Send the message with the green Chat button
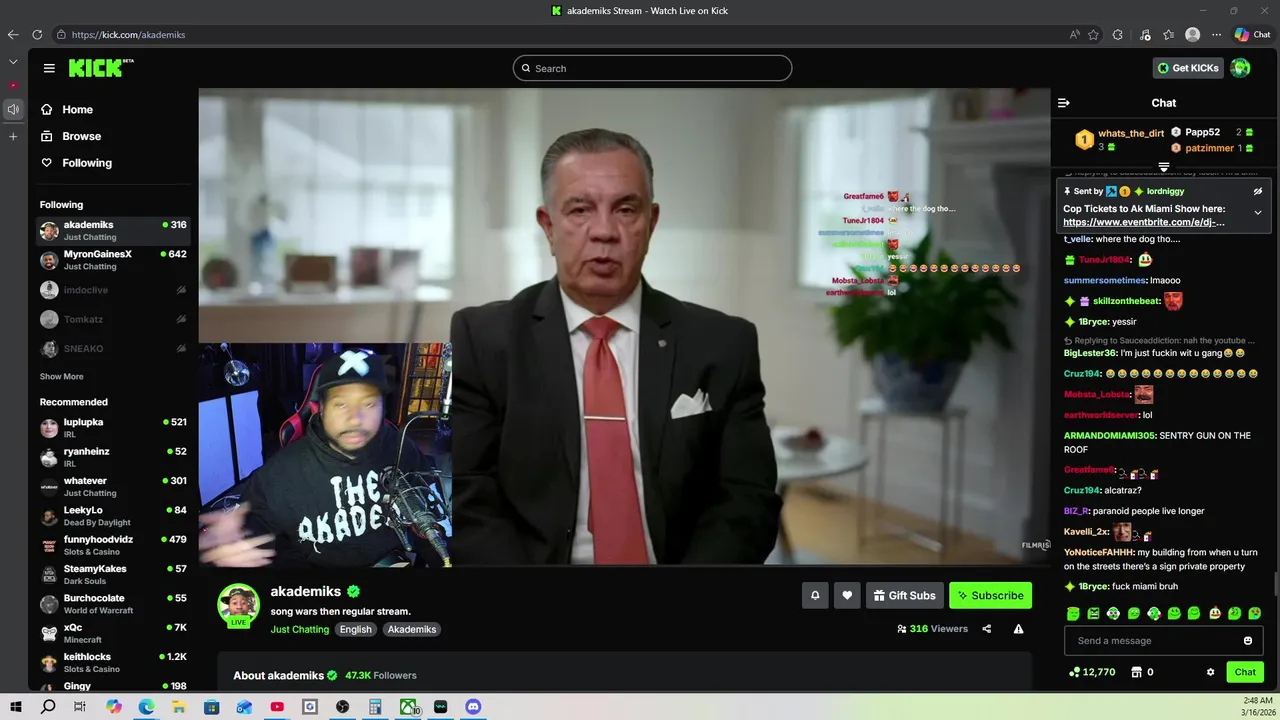Image resolution: width=1280 pixels, height=720 pixels. tap(1245, 672)
